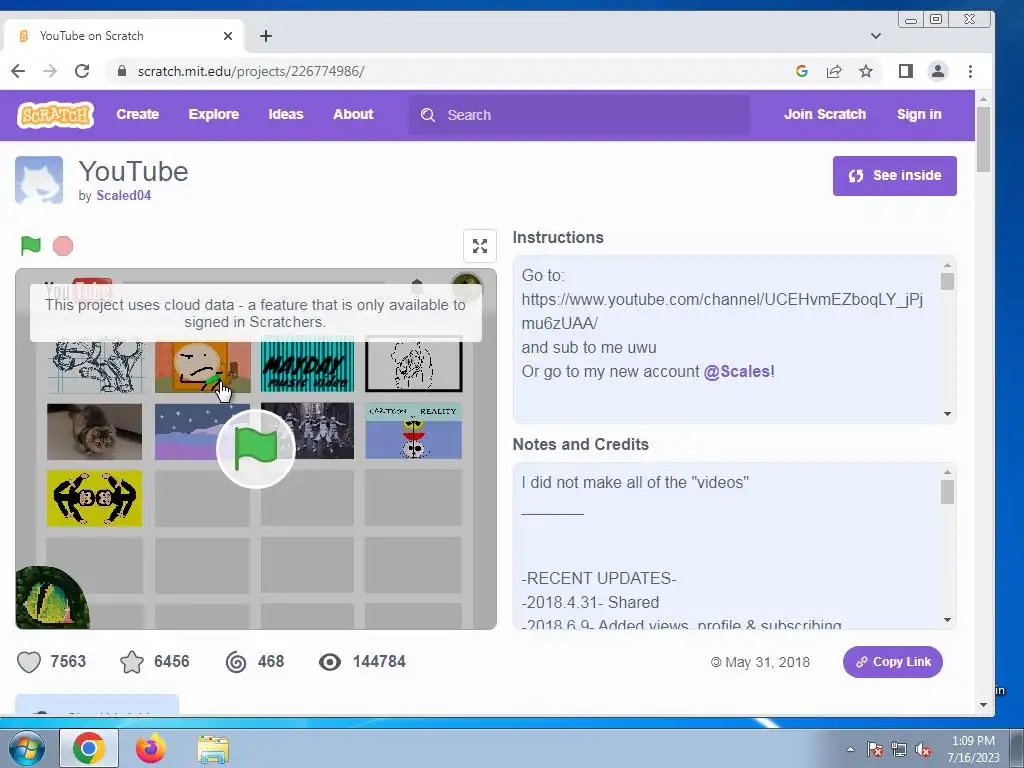
Task: Share this page icon
Action: [x=834, y=71]
